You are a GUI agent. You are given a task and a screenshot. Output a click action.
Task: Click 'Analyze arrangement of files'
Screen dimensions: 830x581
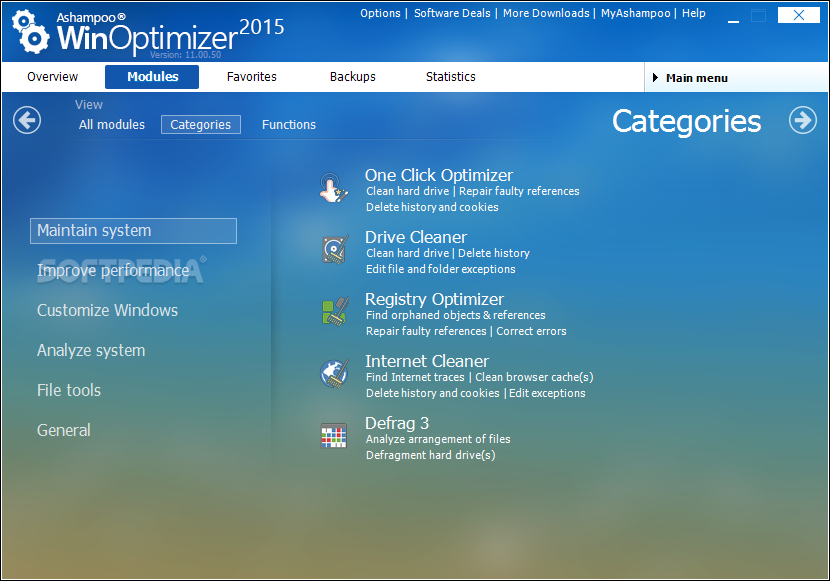(x=438, y=439)
